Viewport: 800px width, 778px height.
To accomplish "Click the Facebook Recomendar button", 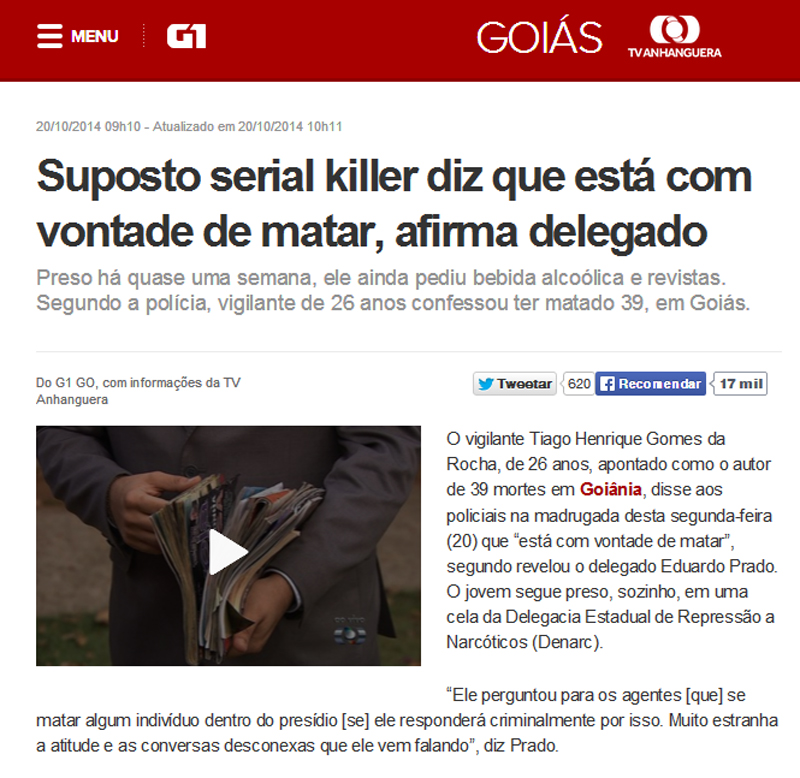I will (651, 384).
